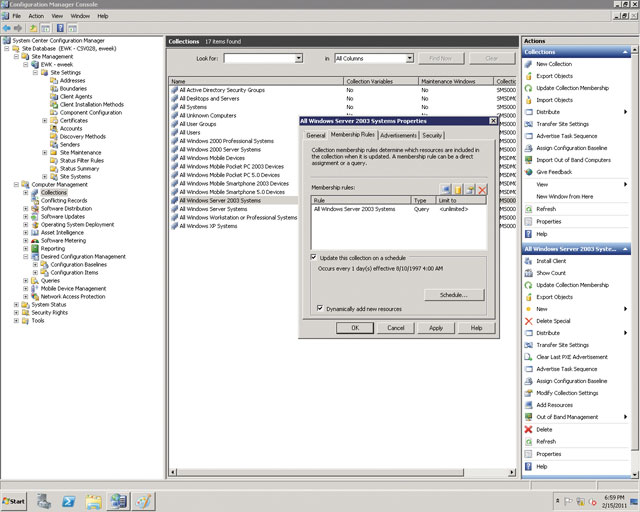Select the Boundaries tree item
This screenshot has height=512, width=640.
73,89
